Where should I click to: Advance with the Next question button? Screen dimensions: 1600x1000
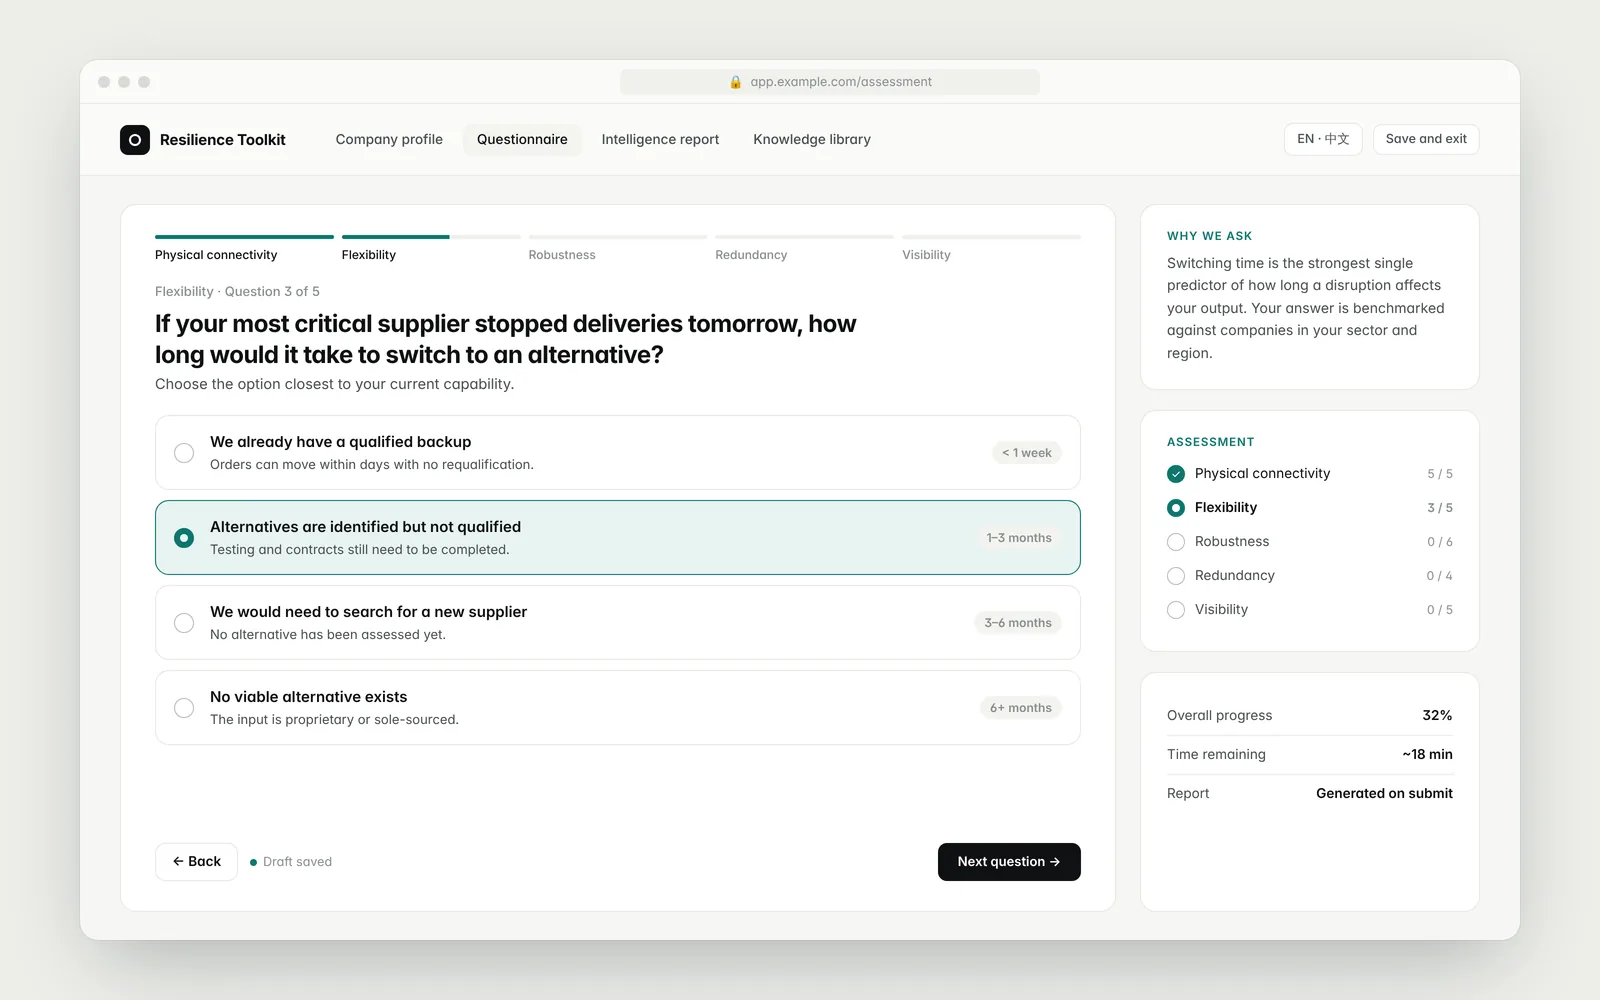[1009, 862]
